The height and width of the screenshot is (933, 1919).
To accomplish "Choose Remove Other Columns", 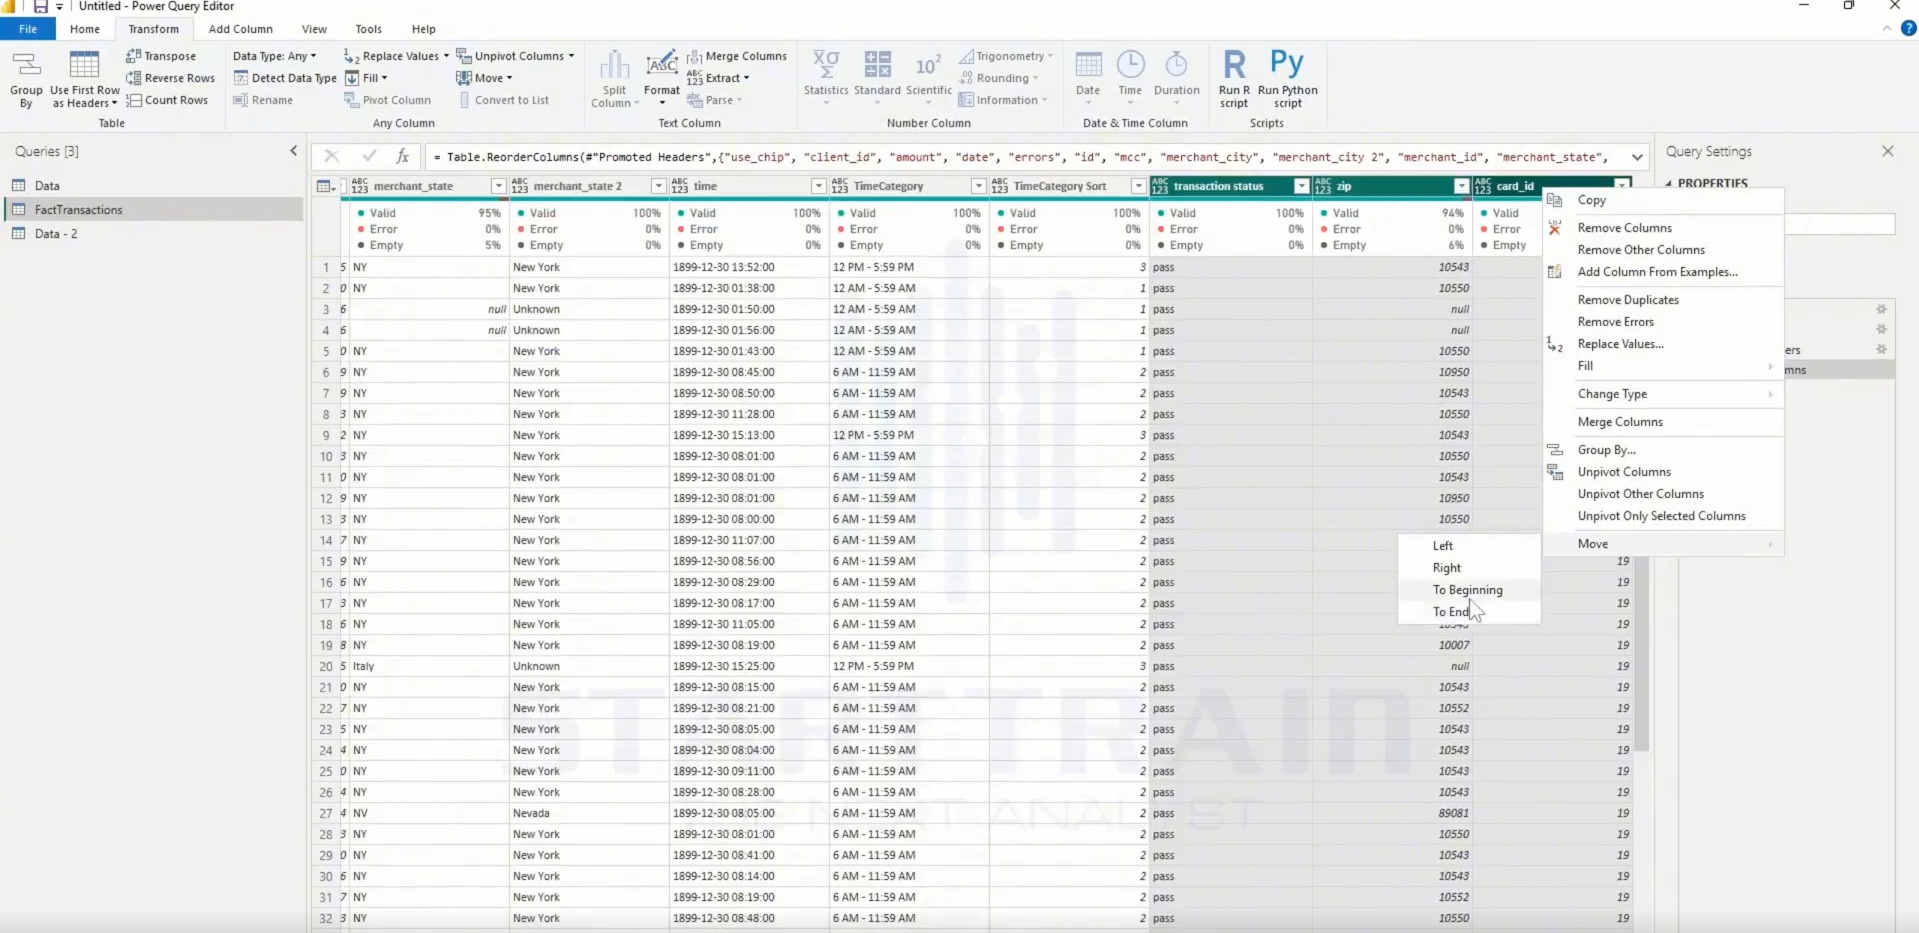I will point(1664,250).
